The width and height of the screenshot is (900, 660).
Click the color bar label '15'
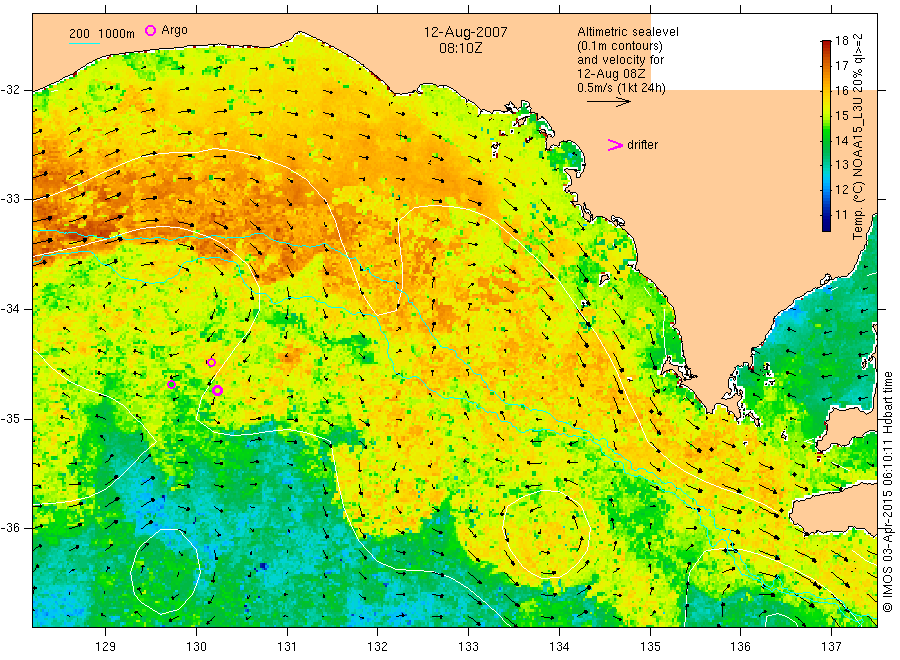(841, 115)
